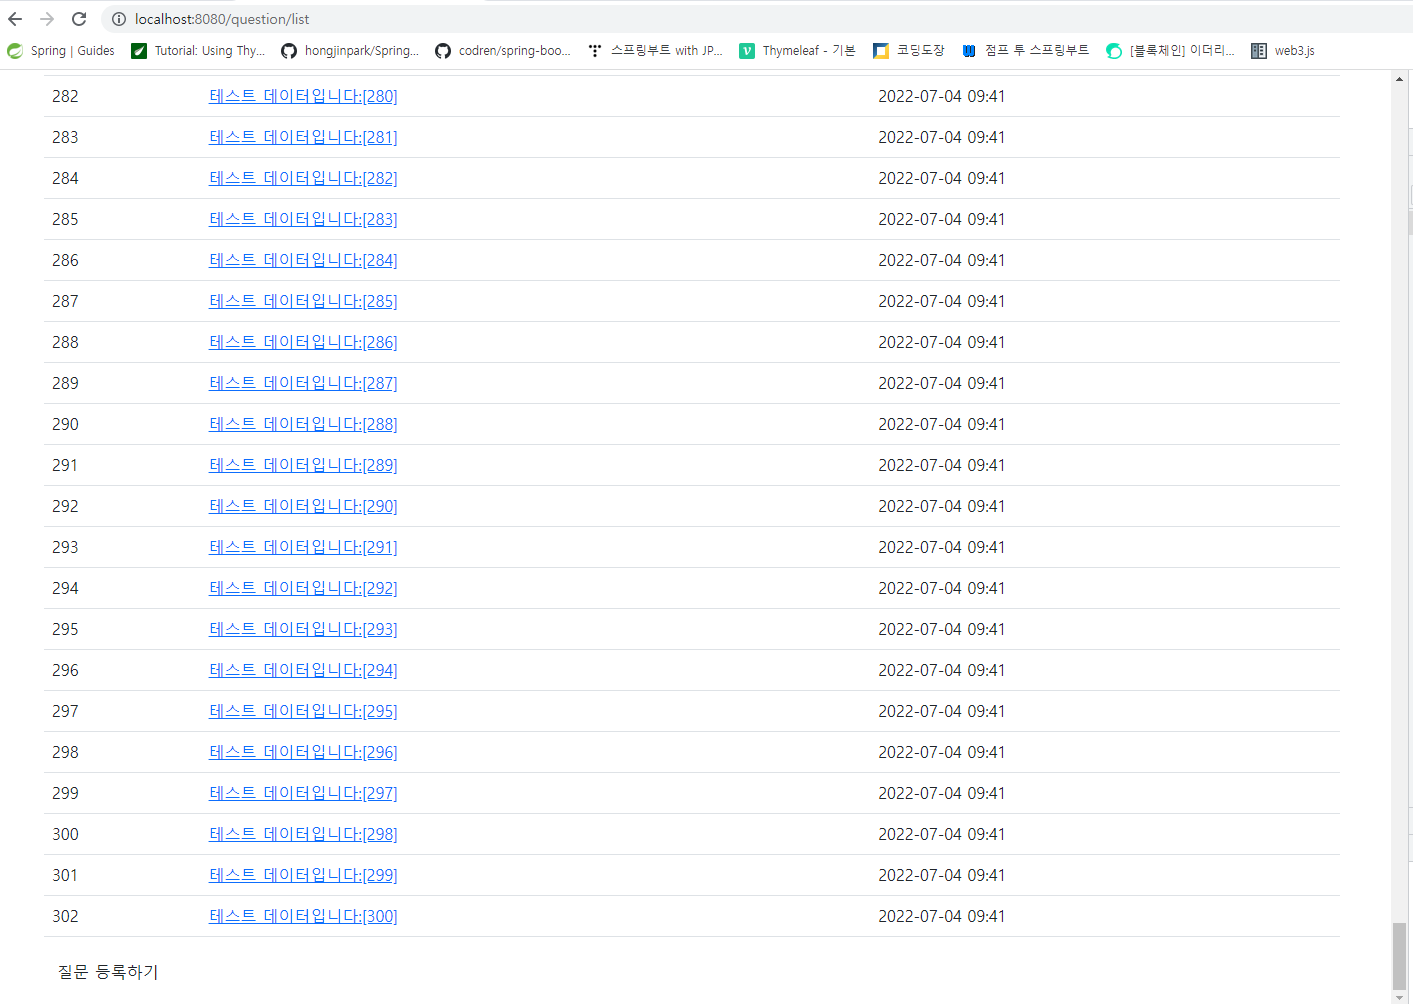Open question link 테스트 데이터입니다:[300]
1413x1004 pixels.
pyautogui.click(x=303, y=916)
